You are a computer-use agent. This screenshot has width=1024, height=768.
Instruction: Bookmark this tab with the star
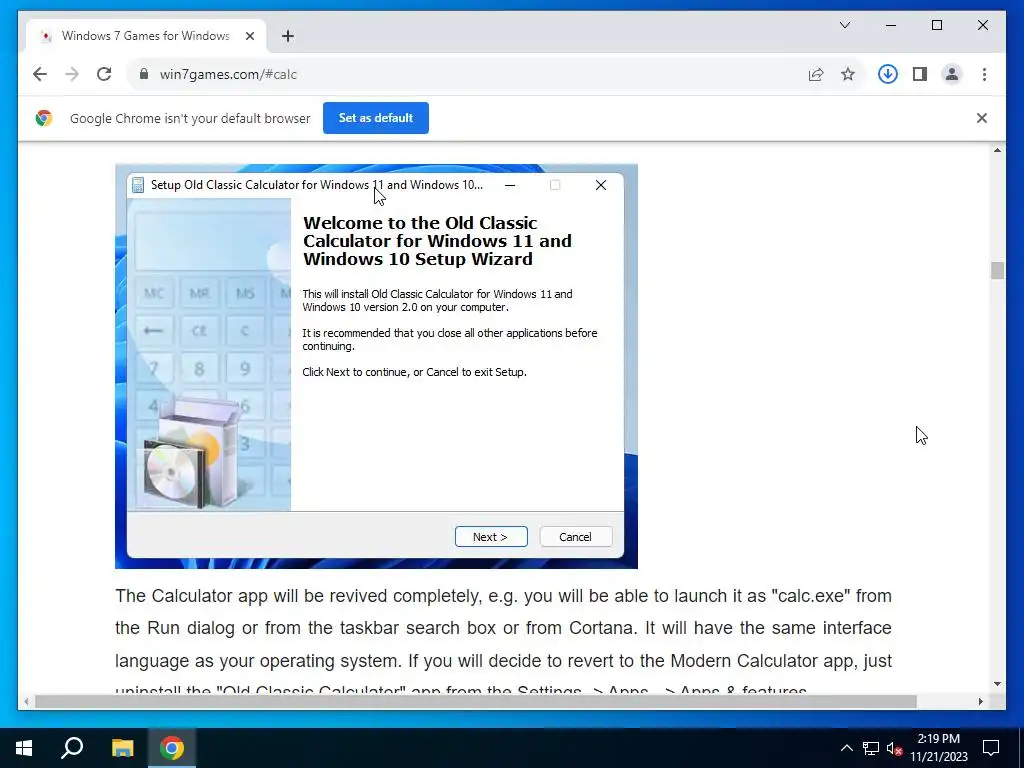click(848, 74)
